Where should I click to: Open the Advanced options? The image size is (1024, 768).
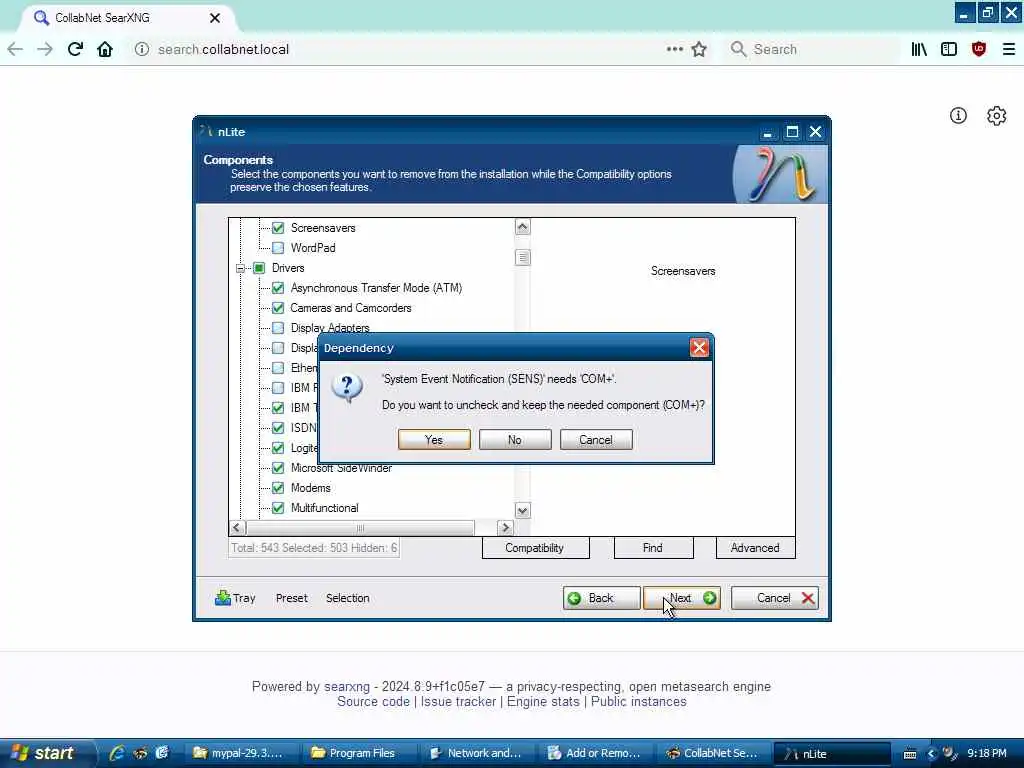coord(755,548)
